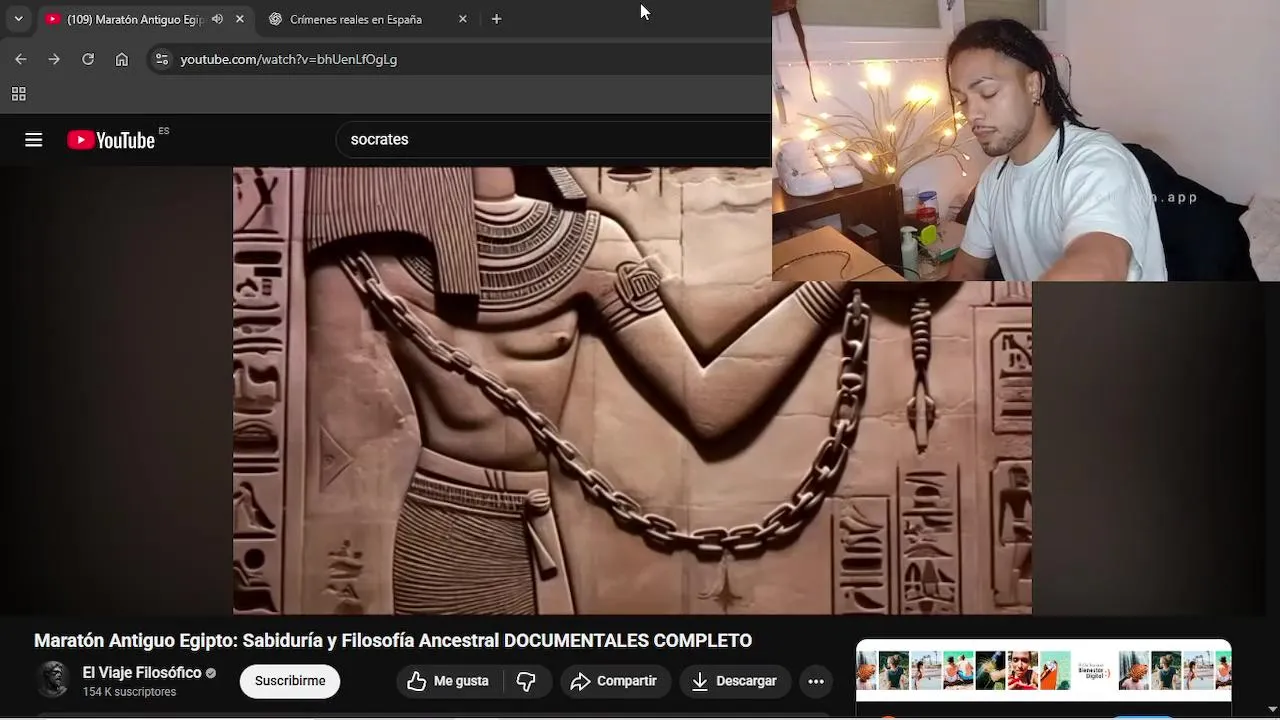View site information icon in address bar

tap(162, 59)
